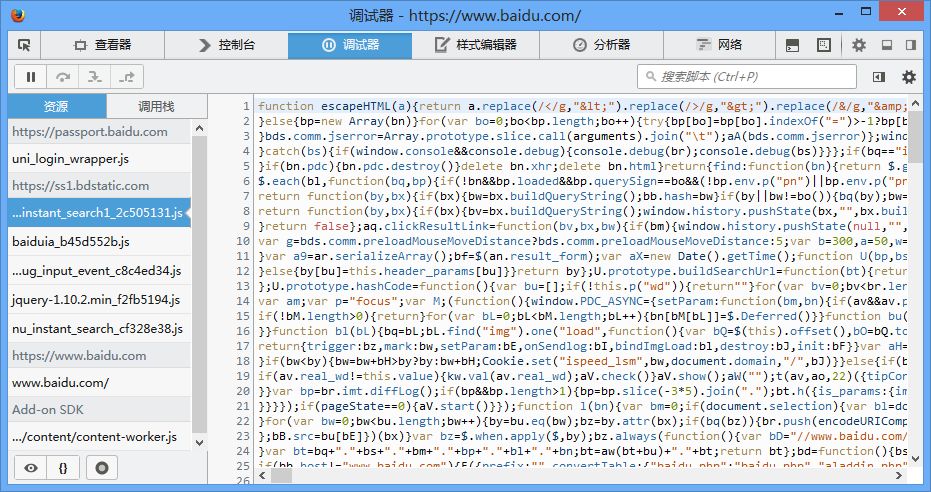931x492 pixels.
Task: Click the editor horizontal scrollbar thumb
Action: [x=281, y=475]
